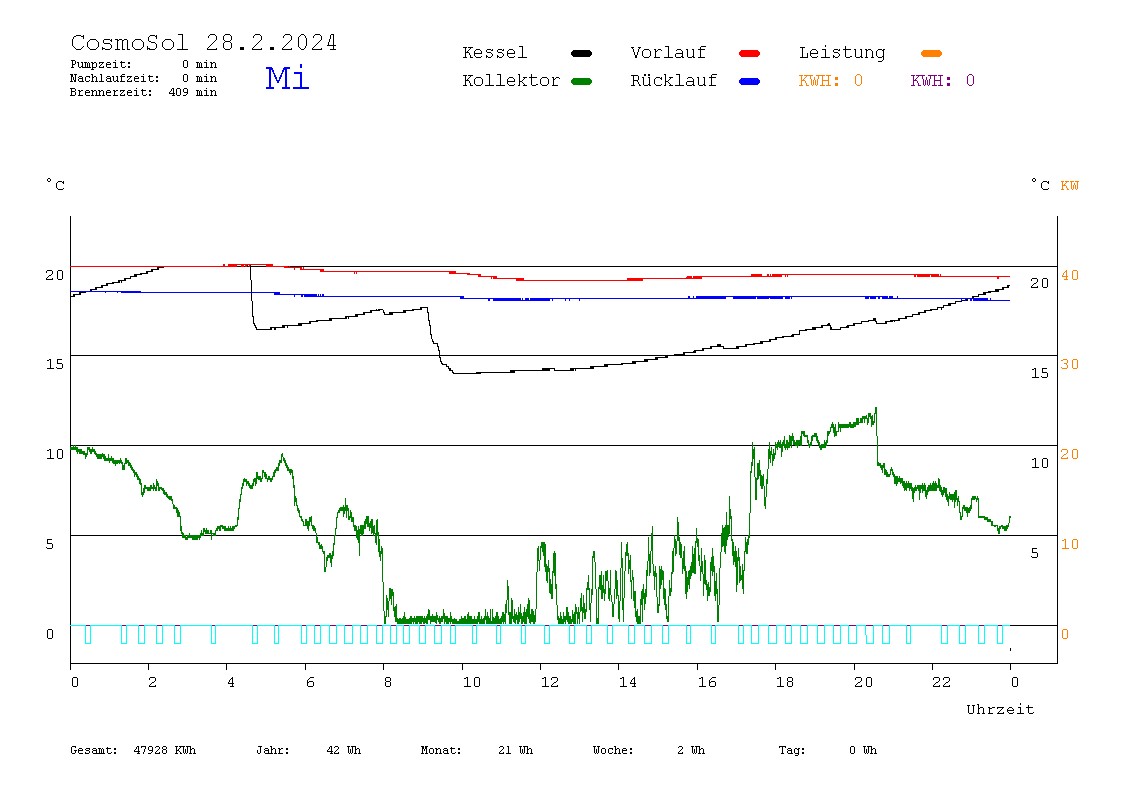Select the orange "KW" unit label
Image resolution: width=1148 pixels, height=812 pixels.
coord(1070,185)
